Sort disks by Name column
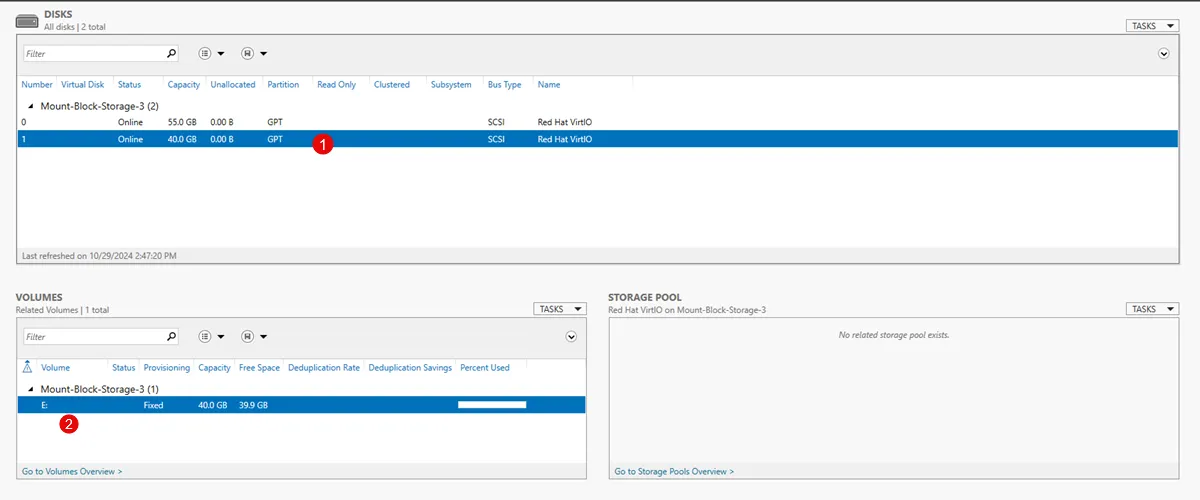 pos(549,85)
